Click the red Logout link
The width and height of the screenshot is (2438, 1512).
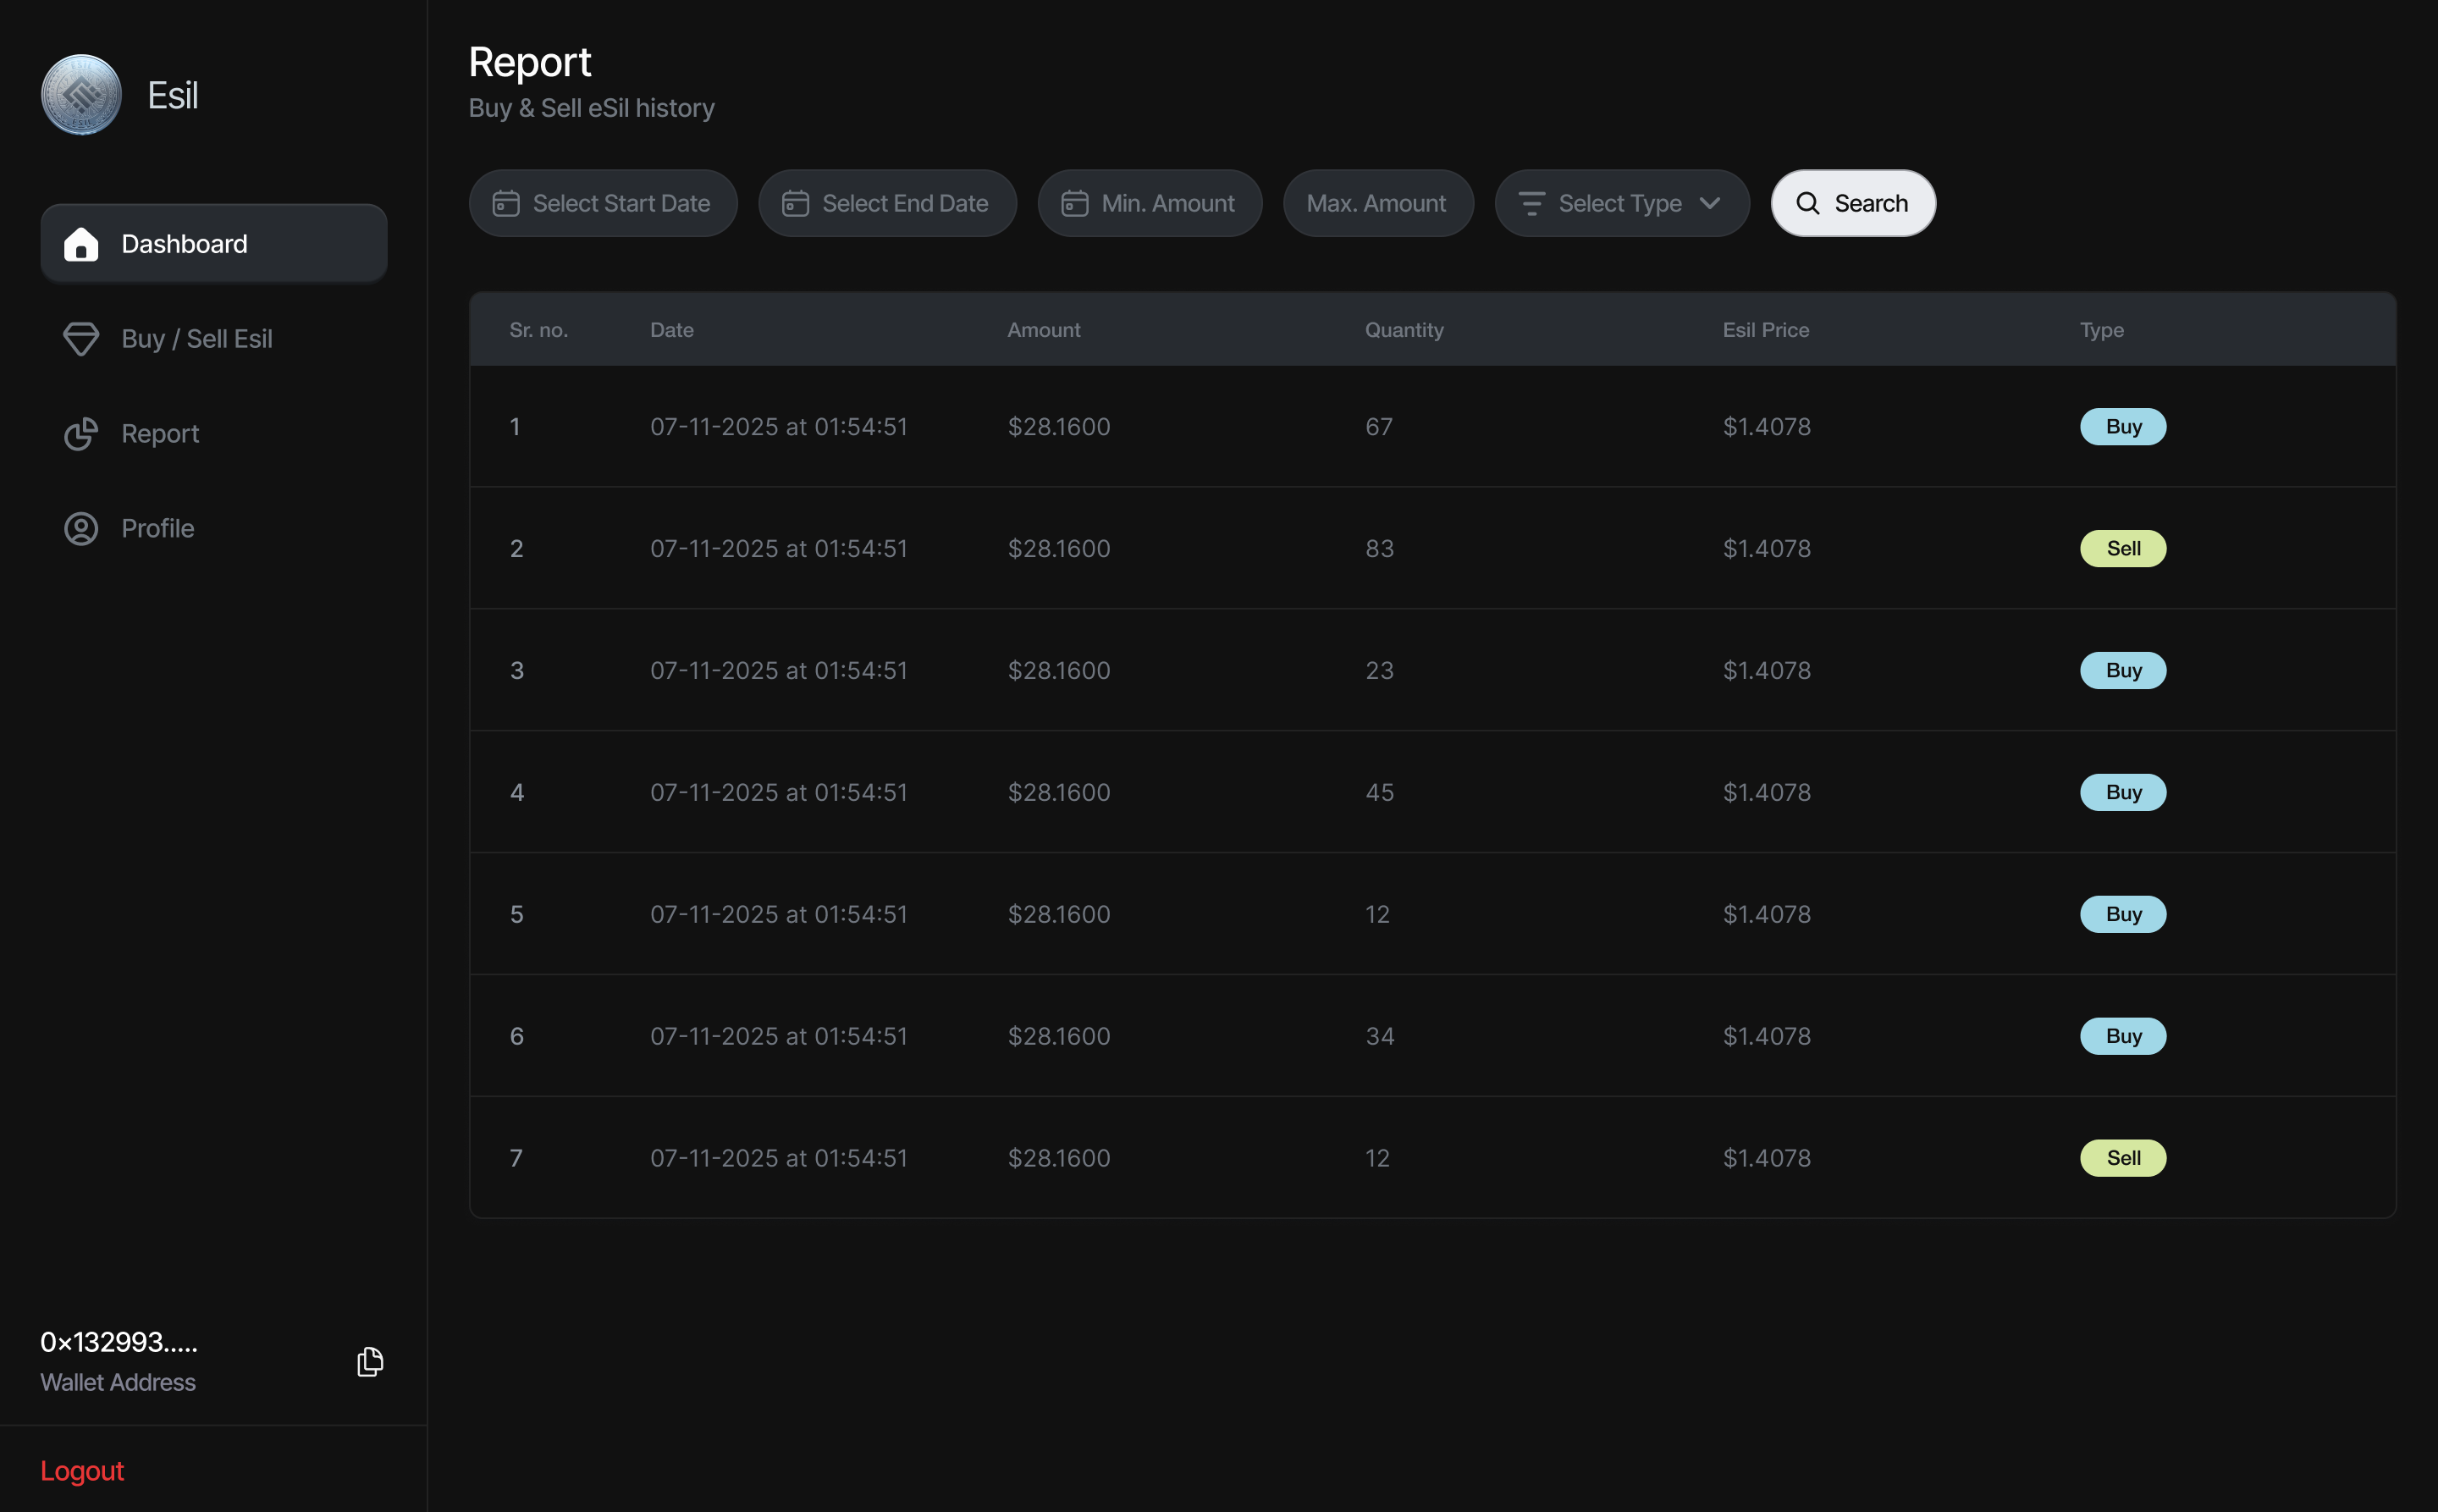82,1470
